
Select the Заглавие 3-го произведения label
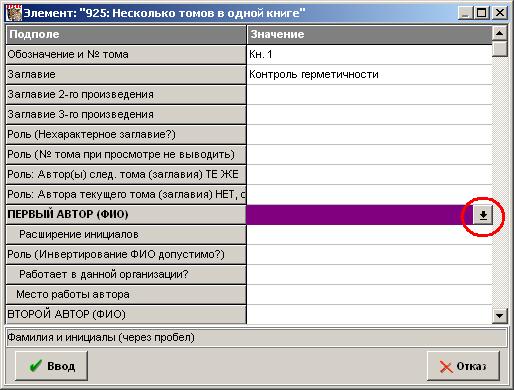click(126, 114)
